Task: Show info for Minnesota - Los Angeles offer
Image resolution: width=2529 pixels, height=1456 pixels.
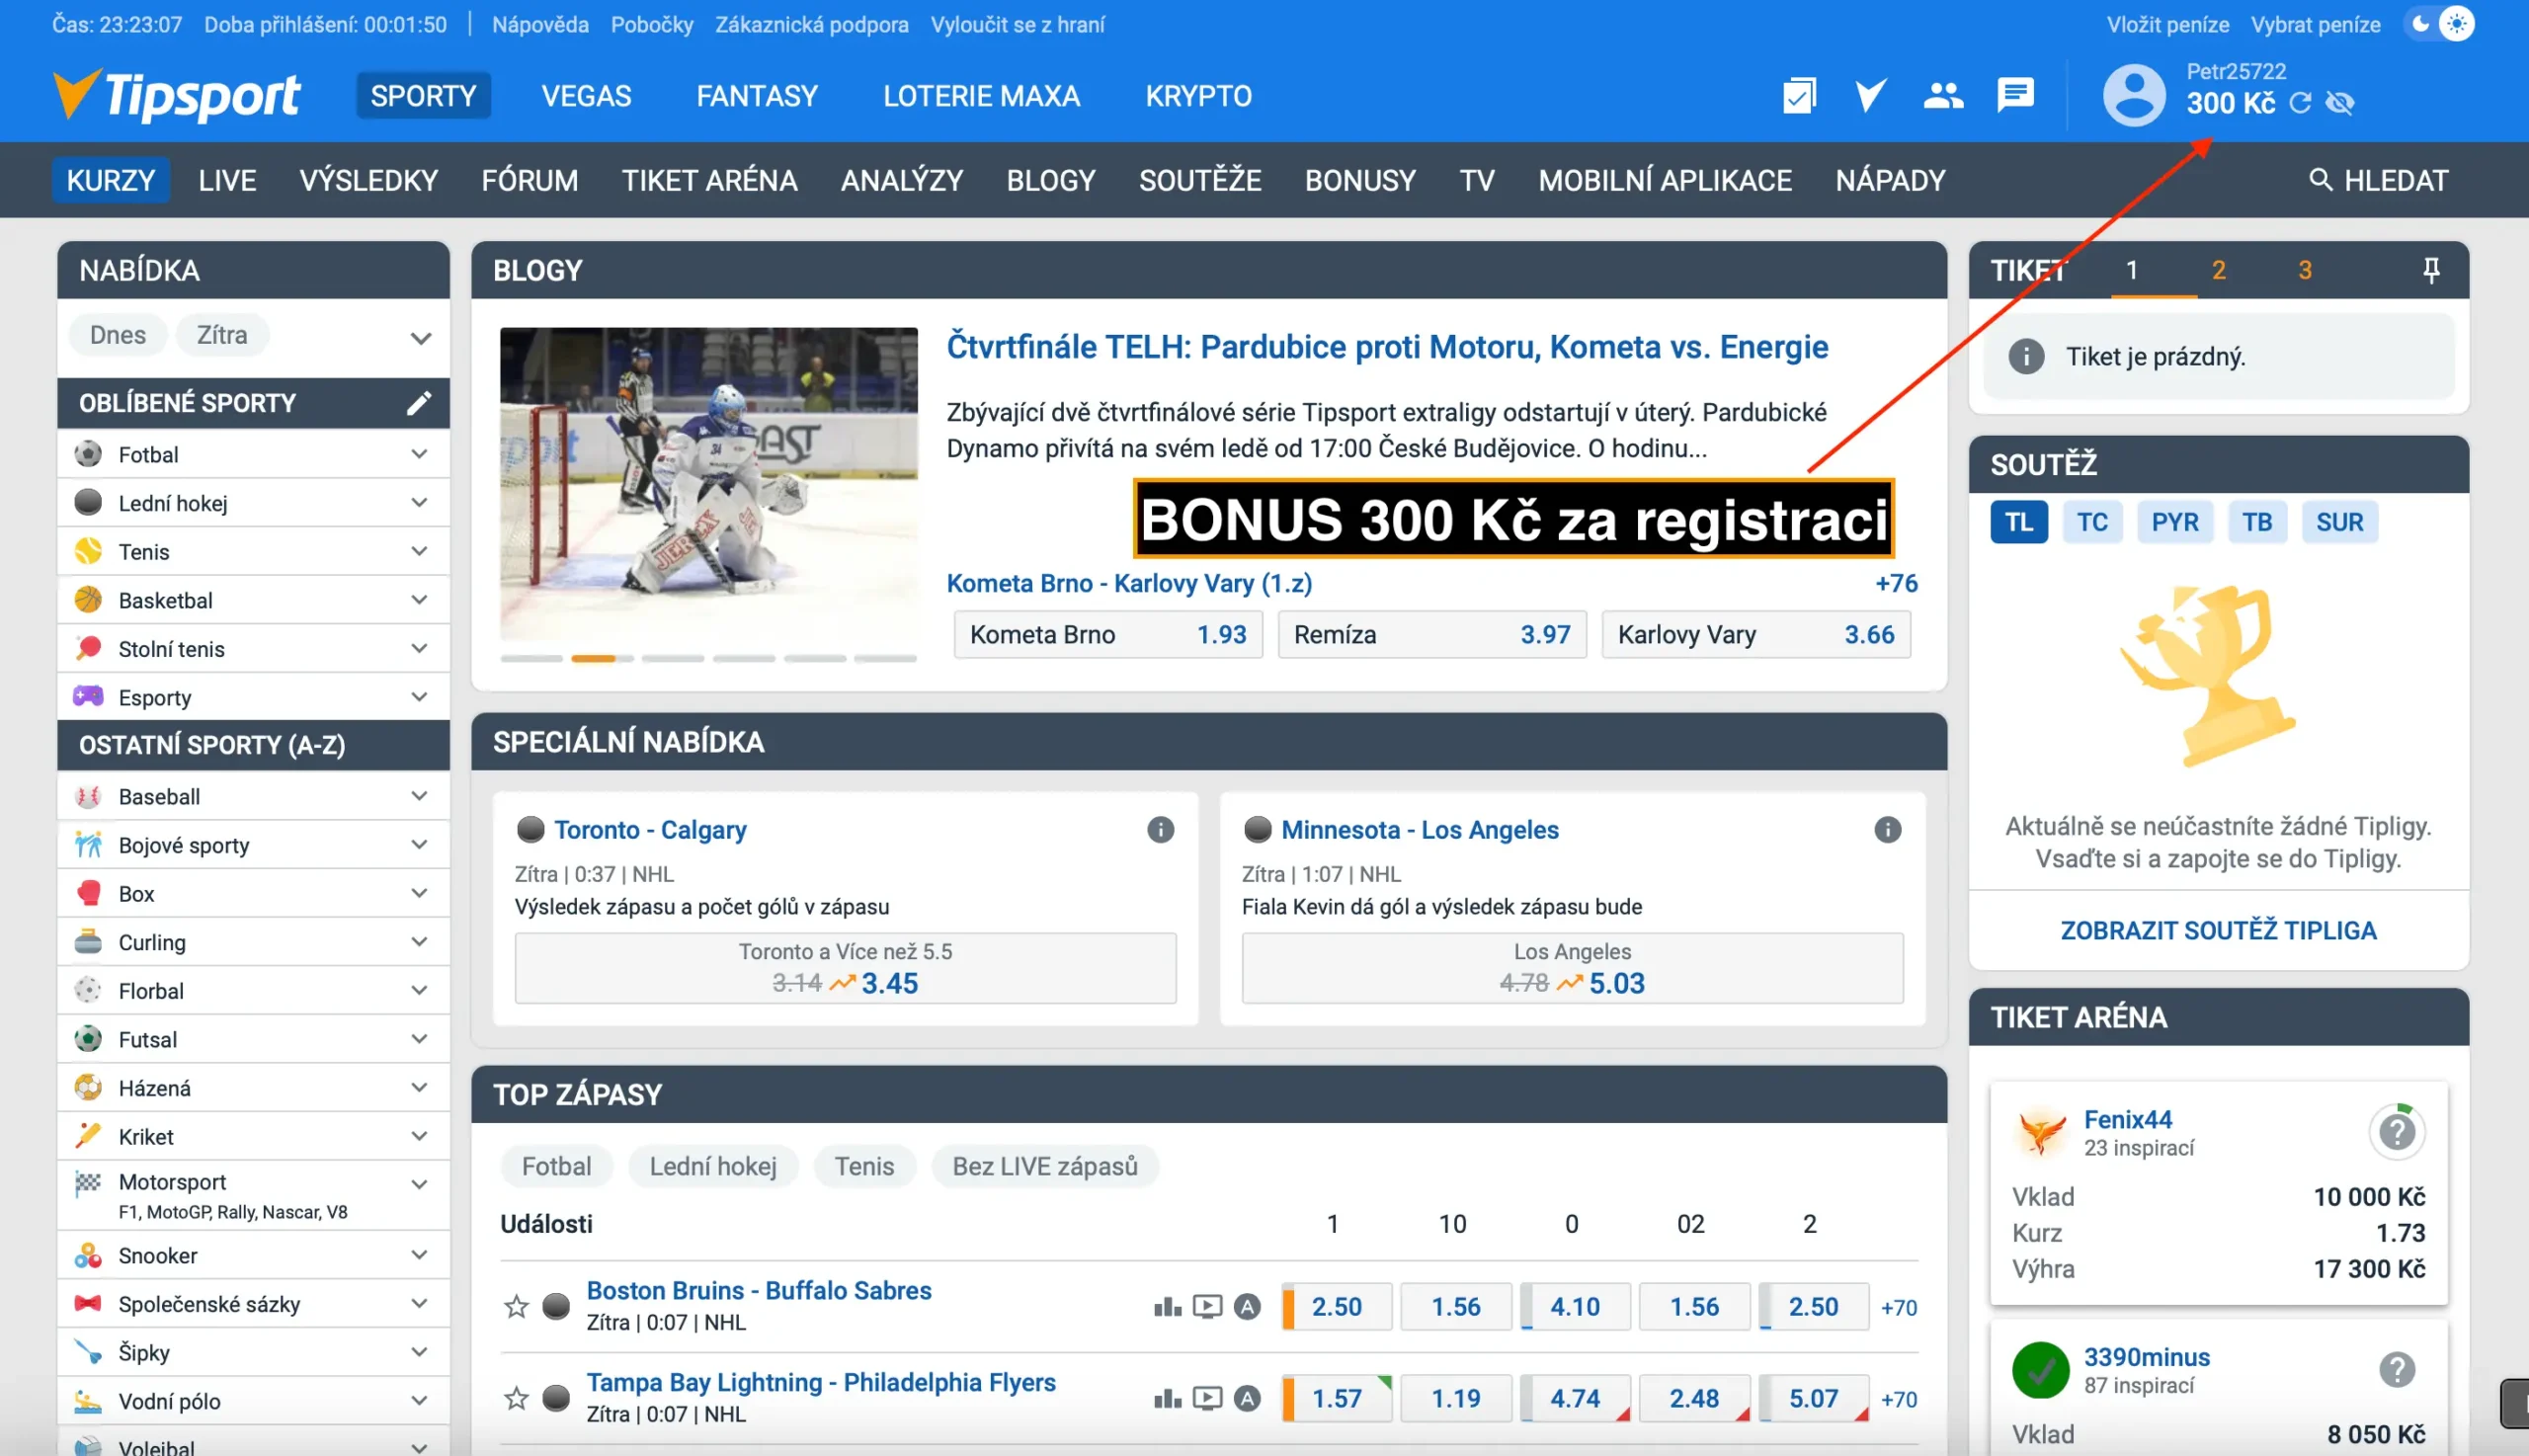Action: pyautogui.click(x=1887, y=829)
